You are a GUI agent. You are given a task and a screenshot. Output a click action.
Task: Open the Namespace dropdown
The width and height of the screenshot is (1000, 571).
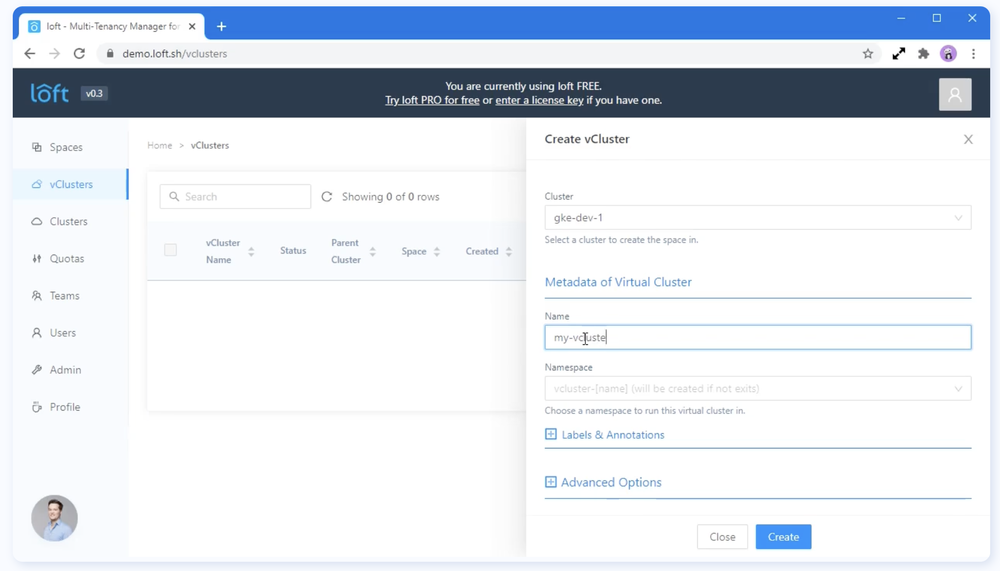(x=758, y=389)
